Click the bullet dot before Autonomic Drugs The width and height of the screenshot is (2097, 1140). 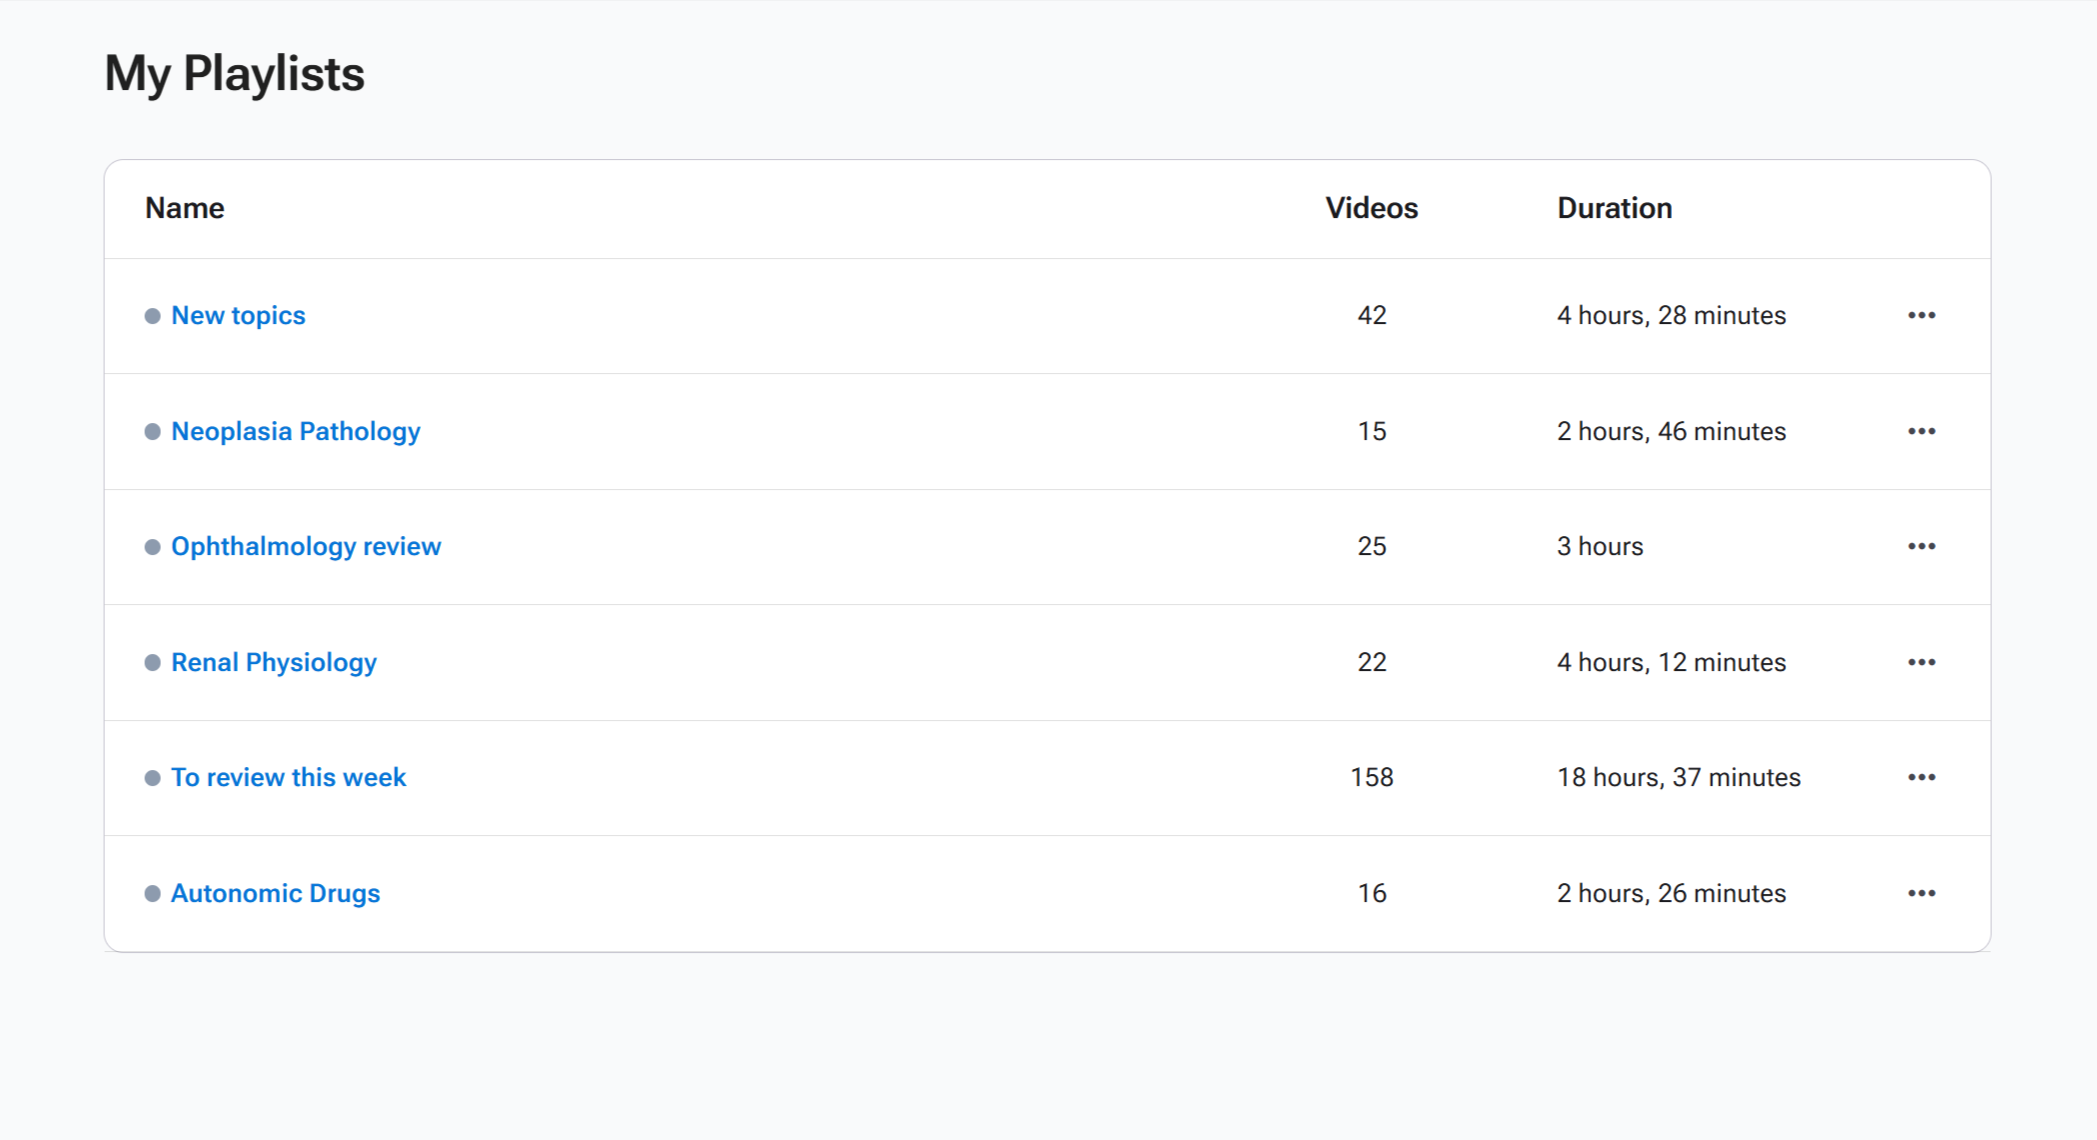coord(152,894)
